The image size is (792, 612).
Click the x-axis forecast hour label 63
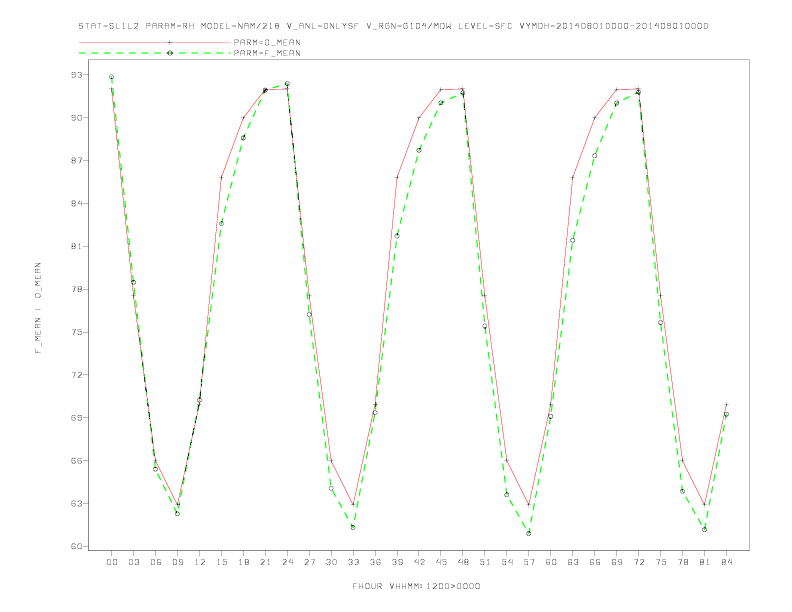click(x=573, y=562)
